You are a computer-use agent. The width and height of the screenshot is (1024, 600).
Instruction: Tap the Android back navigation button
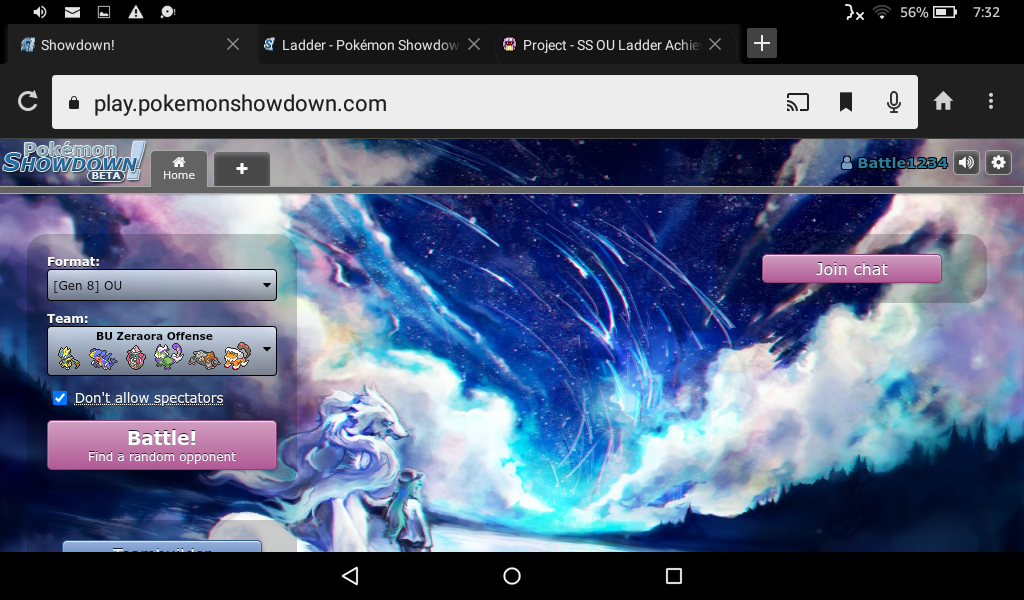click(x=350, y=575)
